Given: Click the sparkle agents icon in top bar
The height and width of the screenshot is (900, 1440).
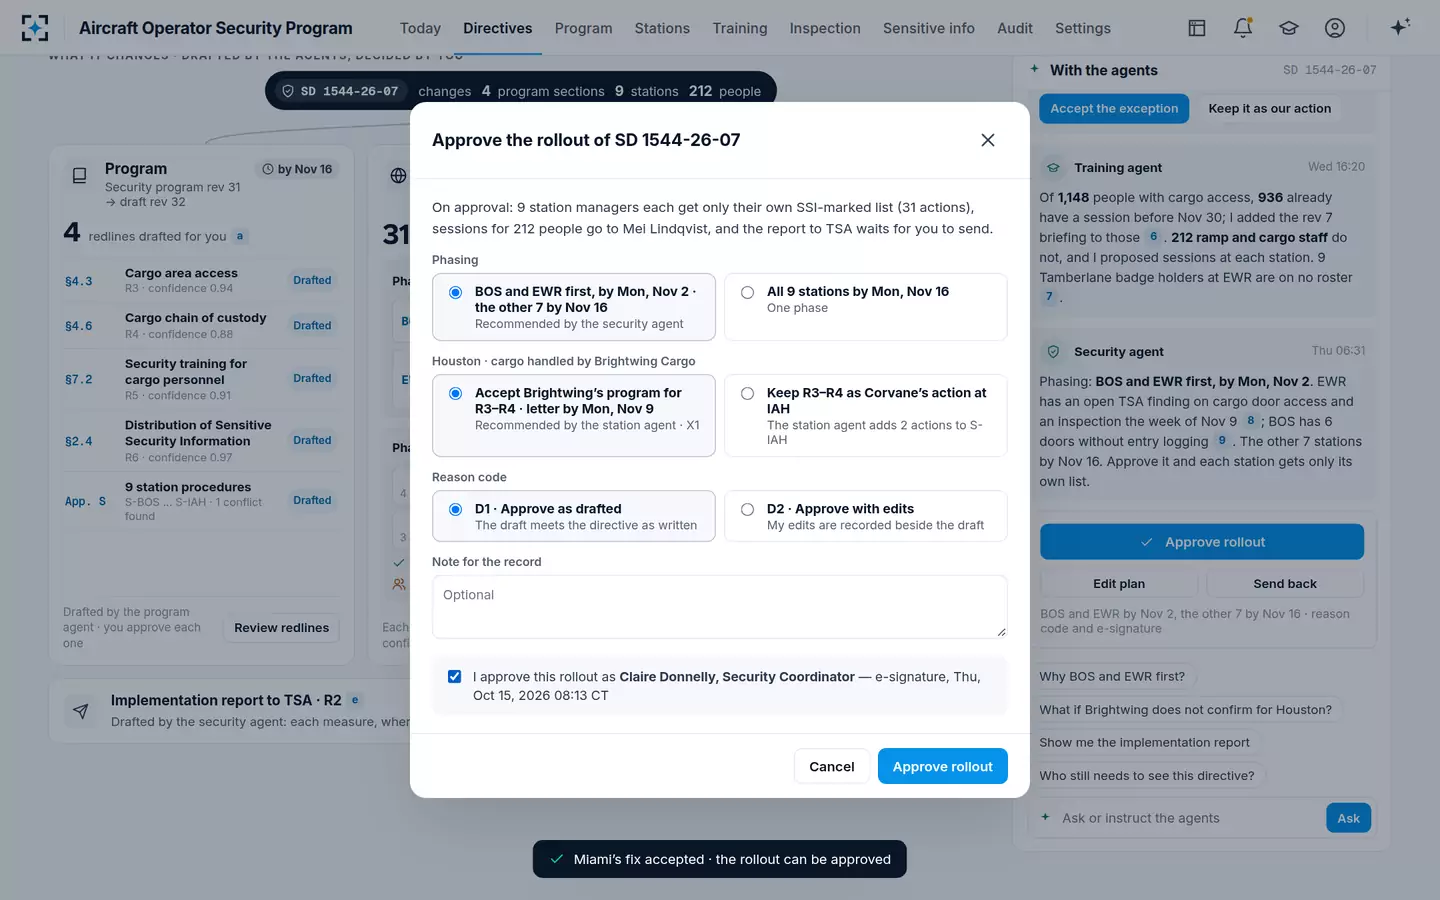Looking at the screenshot, I should 1400,27.
